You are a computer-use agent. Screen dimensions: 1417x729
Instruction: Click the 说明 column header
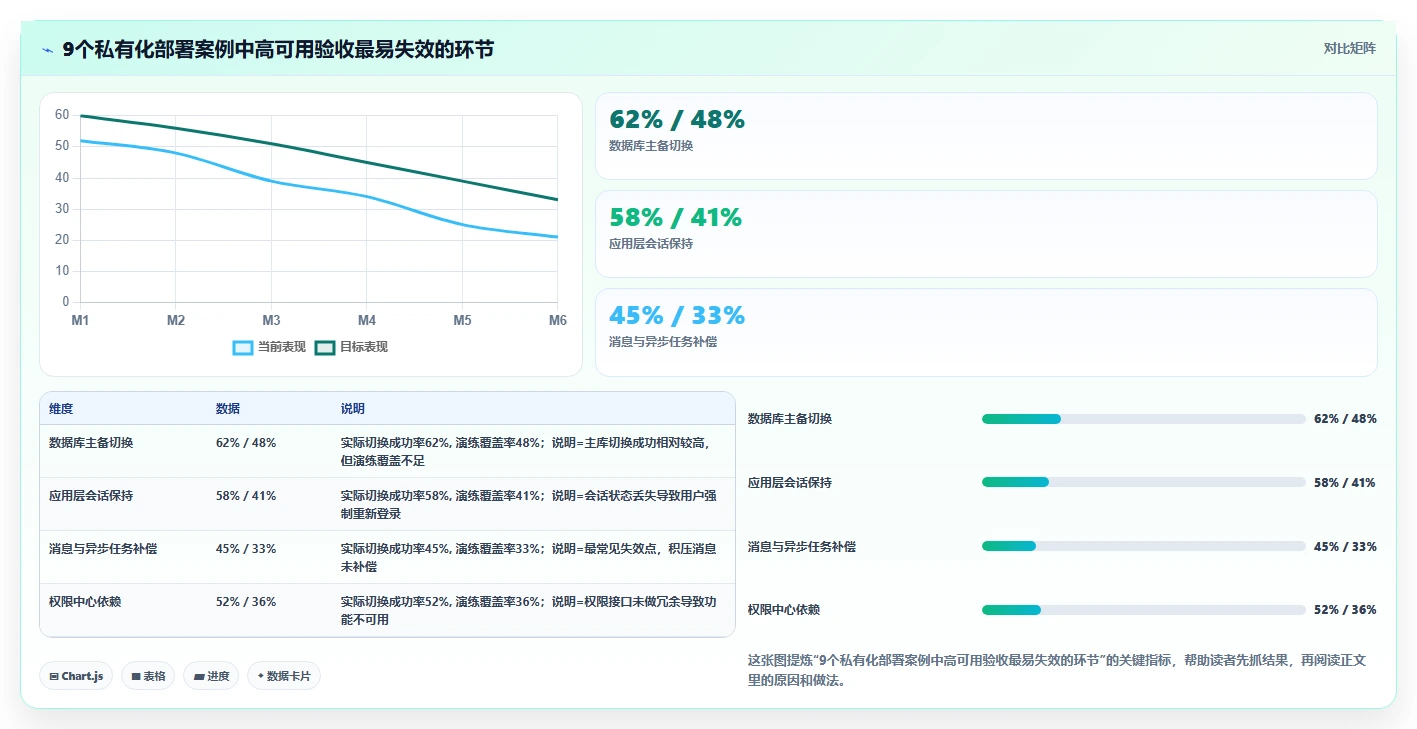tap(353, 409)
